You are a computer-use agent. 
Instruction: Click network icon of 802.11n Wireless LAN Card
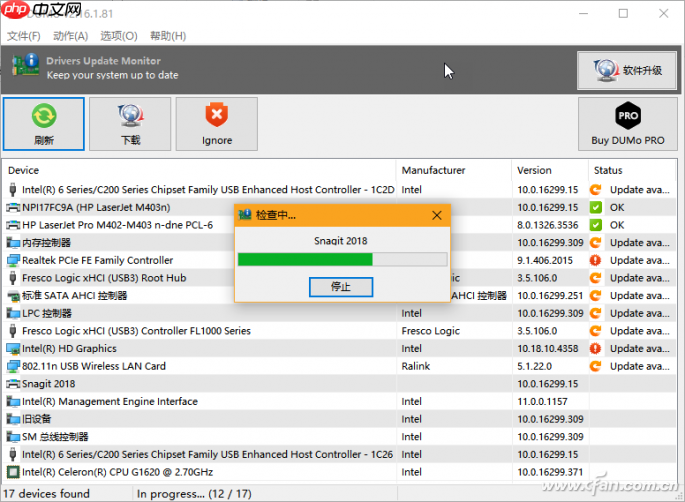(13, 366)
